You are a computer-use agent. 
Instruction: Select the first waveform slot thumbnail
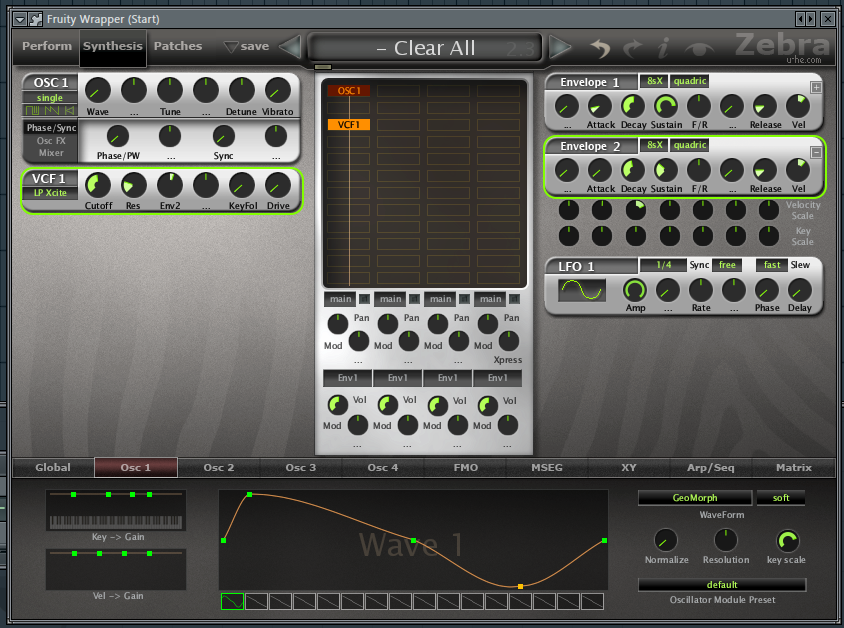(x=233, y=602)
